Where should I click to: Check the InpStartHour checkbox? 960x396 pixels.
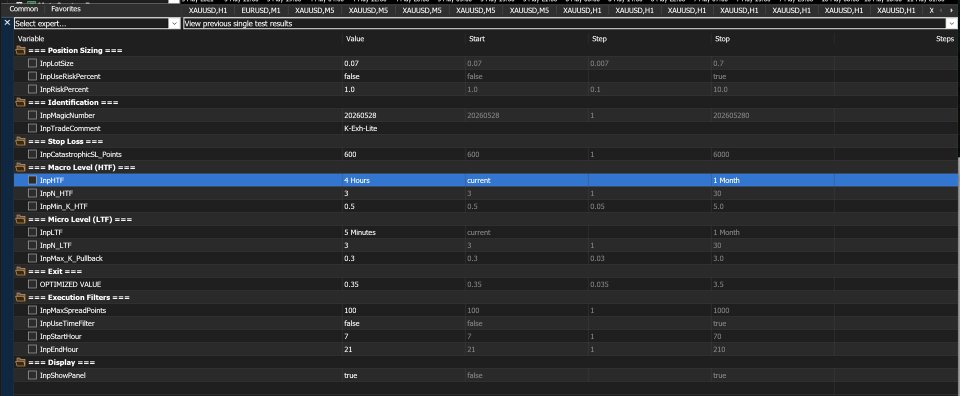(x=32, y=336)
